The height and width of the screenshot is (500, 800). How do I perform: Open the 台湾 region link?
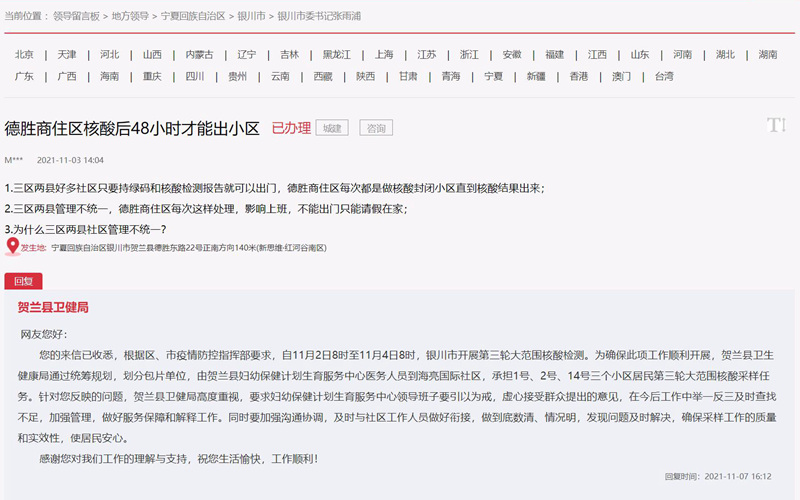pyautogui.click(x=665, y=76)
